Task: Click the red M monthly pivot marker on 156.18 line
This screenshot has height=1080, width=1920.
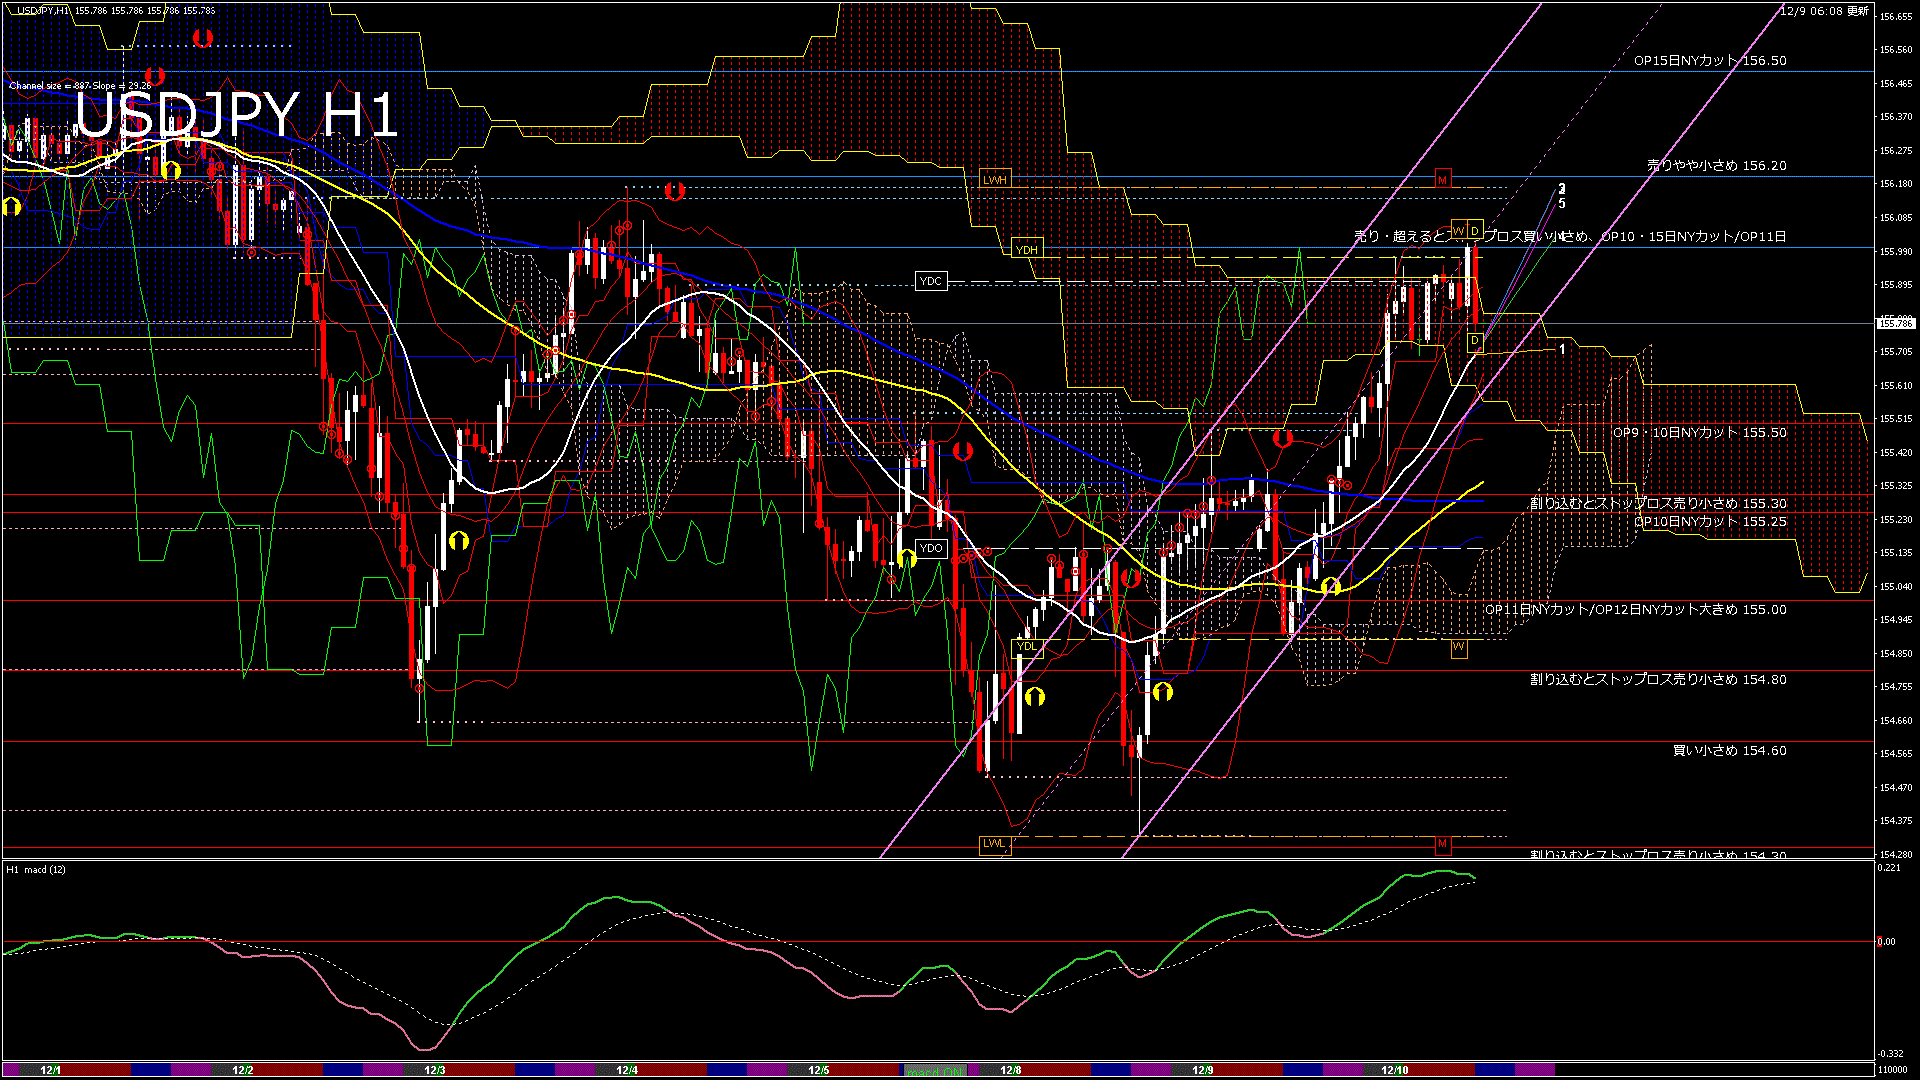Action: 1443,180
